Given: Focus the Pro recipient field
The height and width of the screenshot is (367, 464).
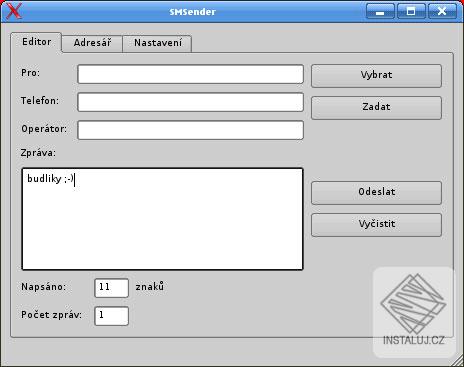Looking at the screenshot, I should pyautogui.click(x=190, y=74).
